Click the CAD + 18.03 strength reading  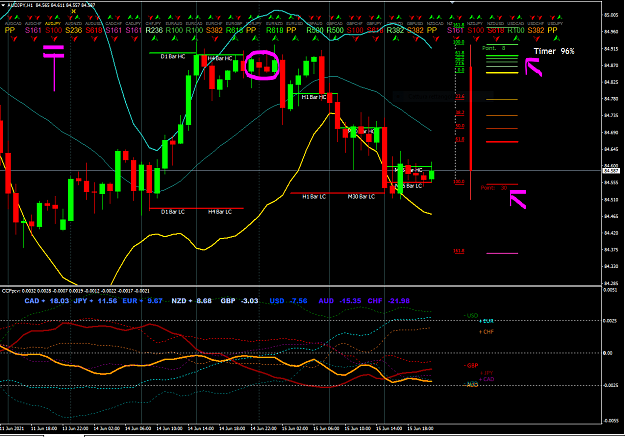pos(47,301)
